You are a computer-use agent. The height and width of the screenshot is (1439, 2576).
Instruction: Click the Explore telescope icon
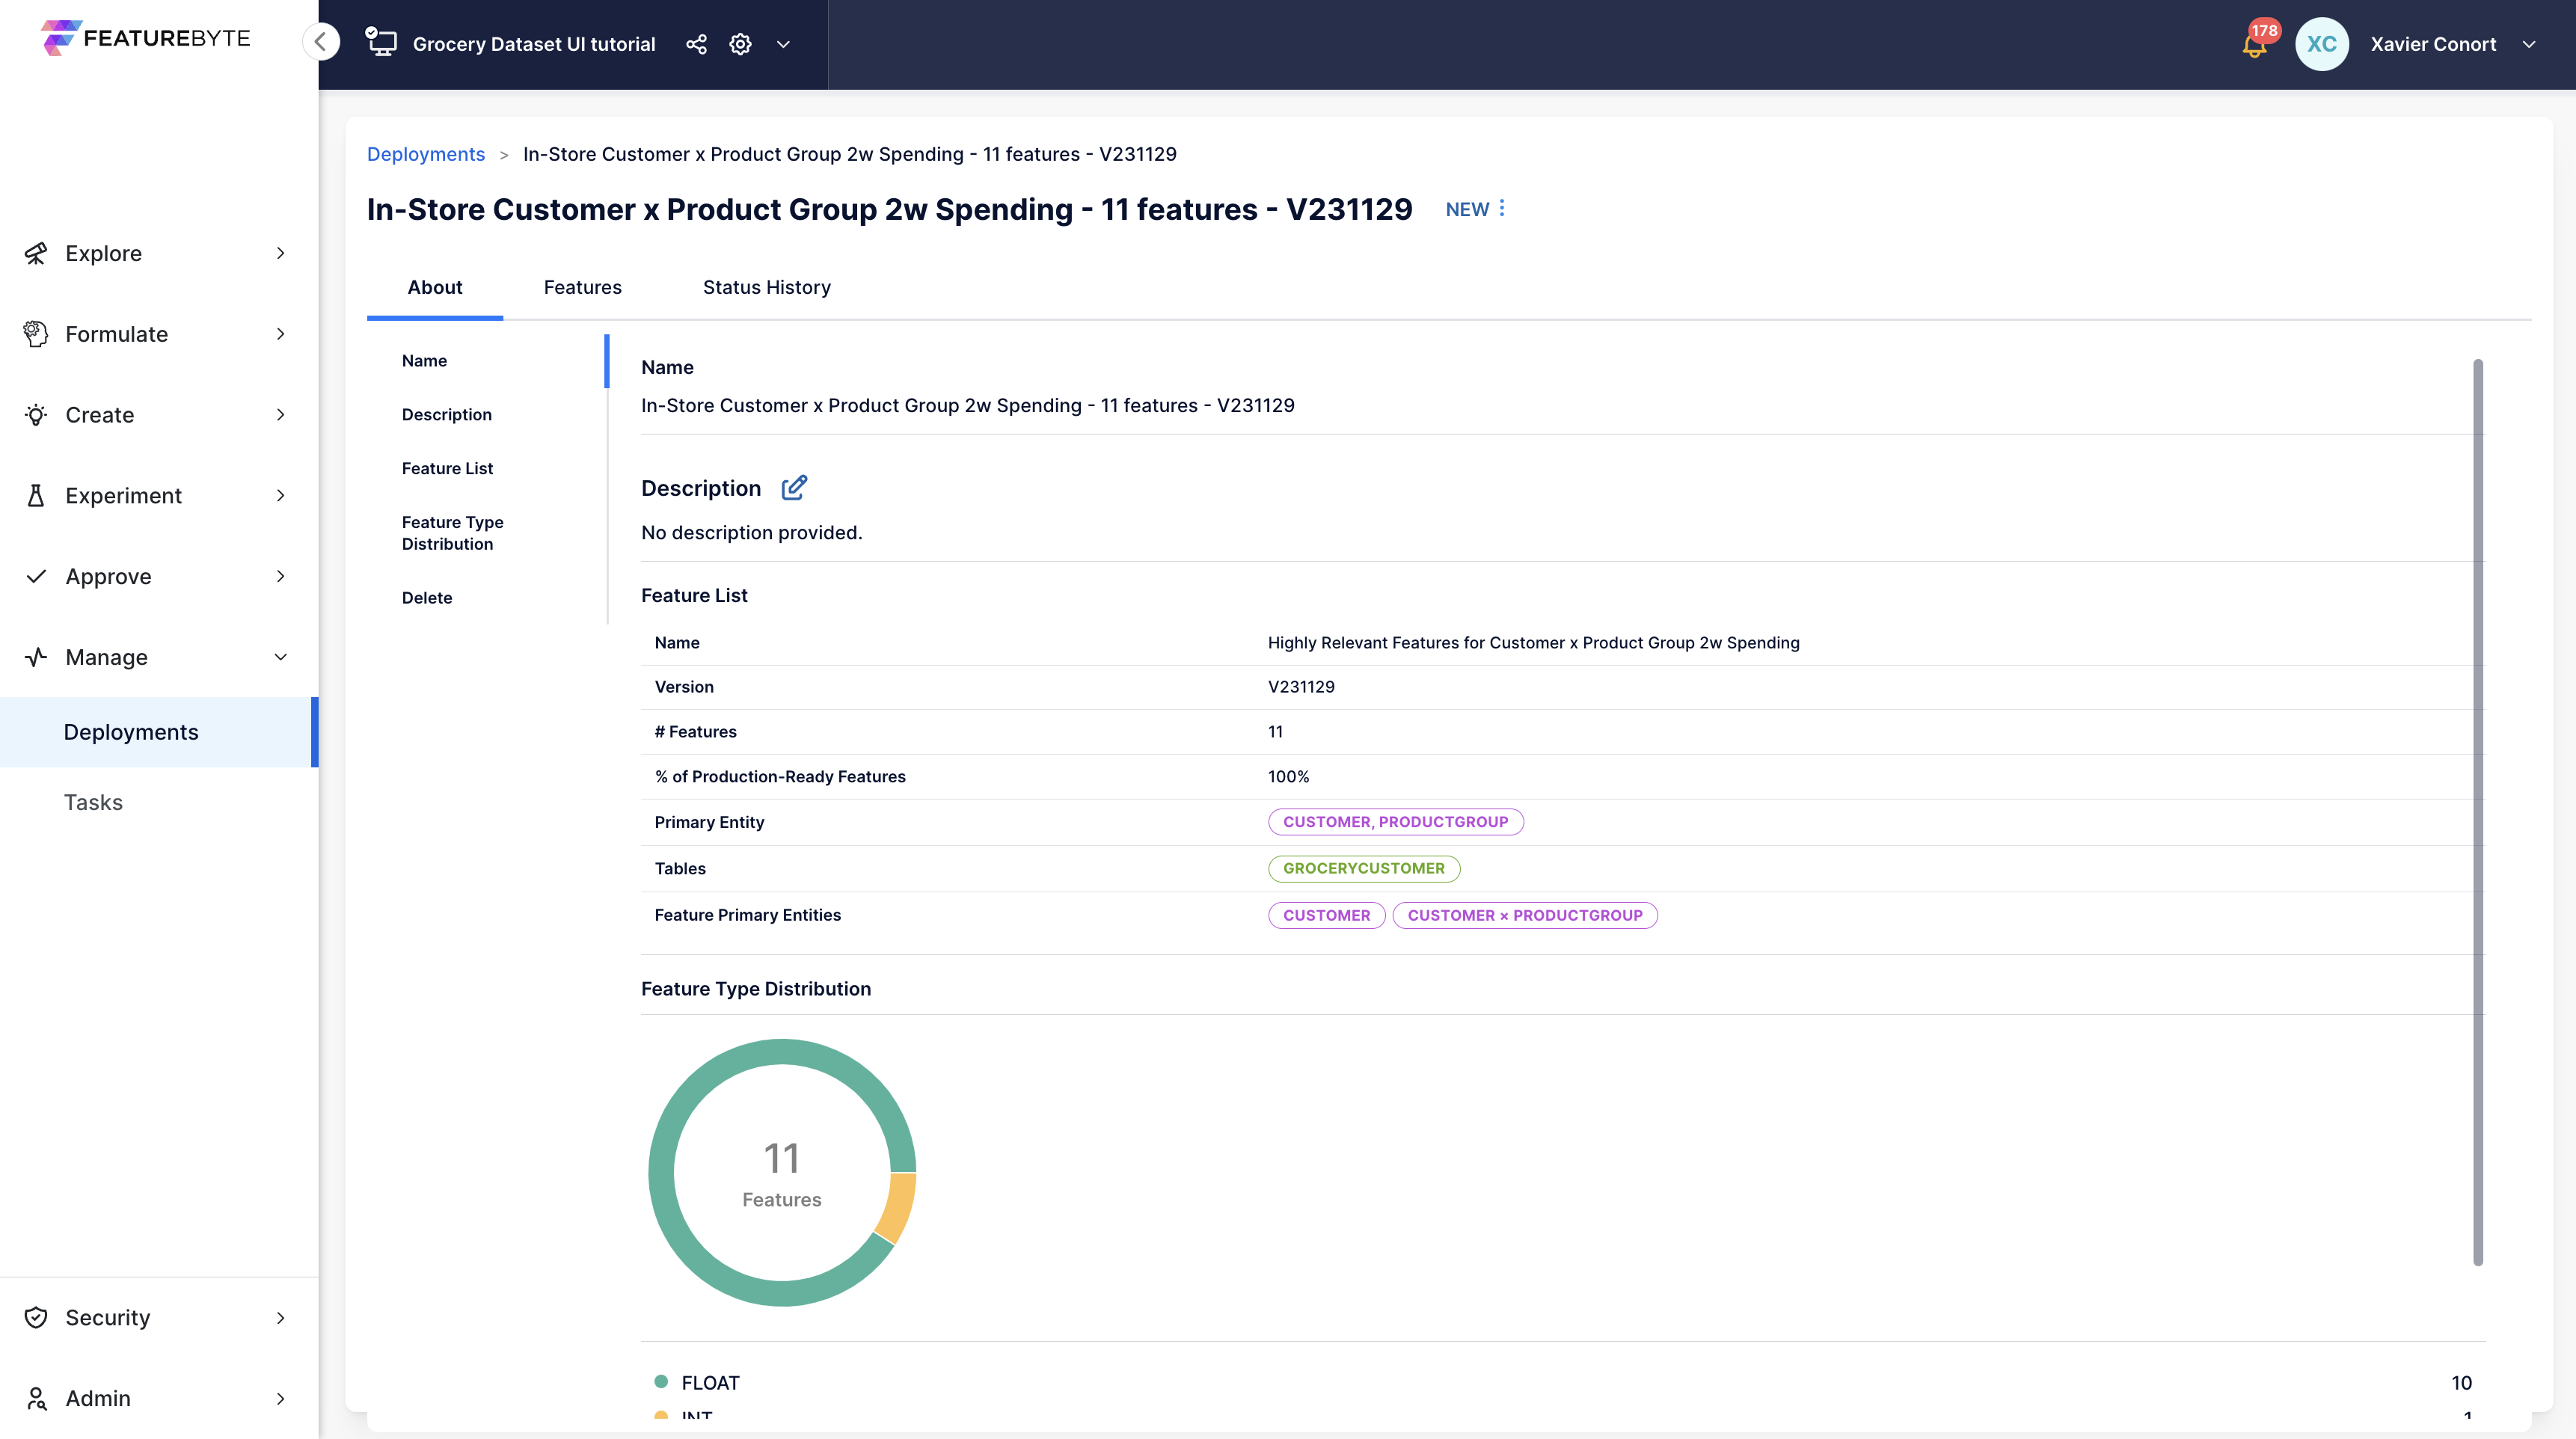(36, 253)
